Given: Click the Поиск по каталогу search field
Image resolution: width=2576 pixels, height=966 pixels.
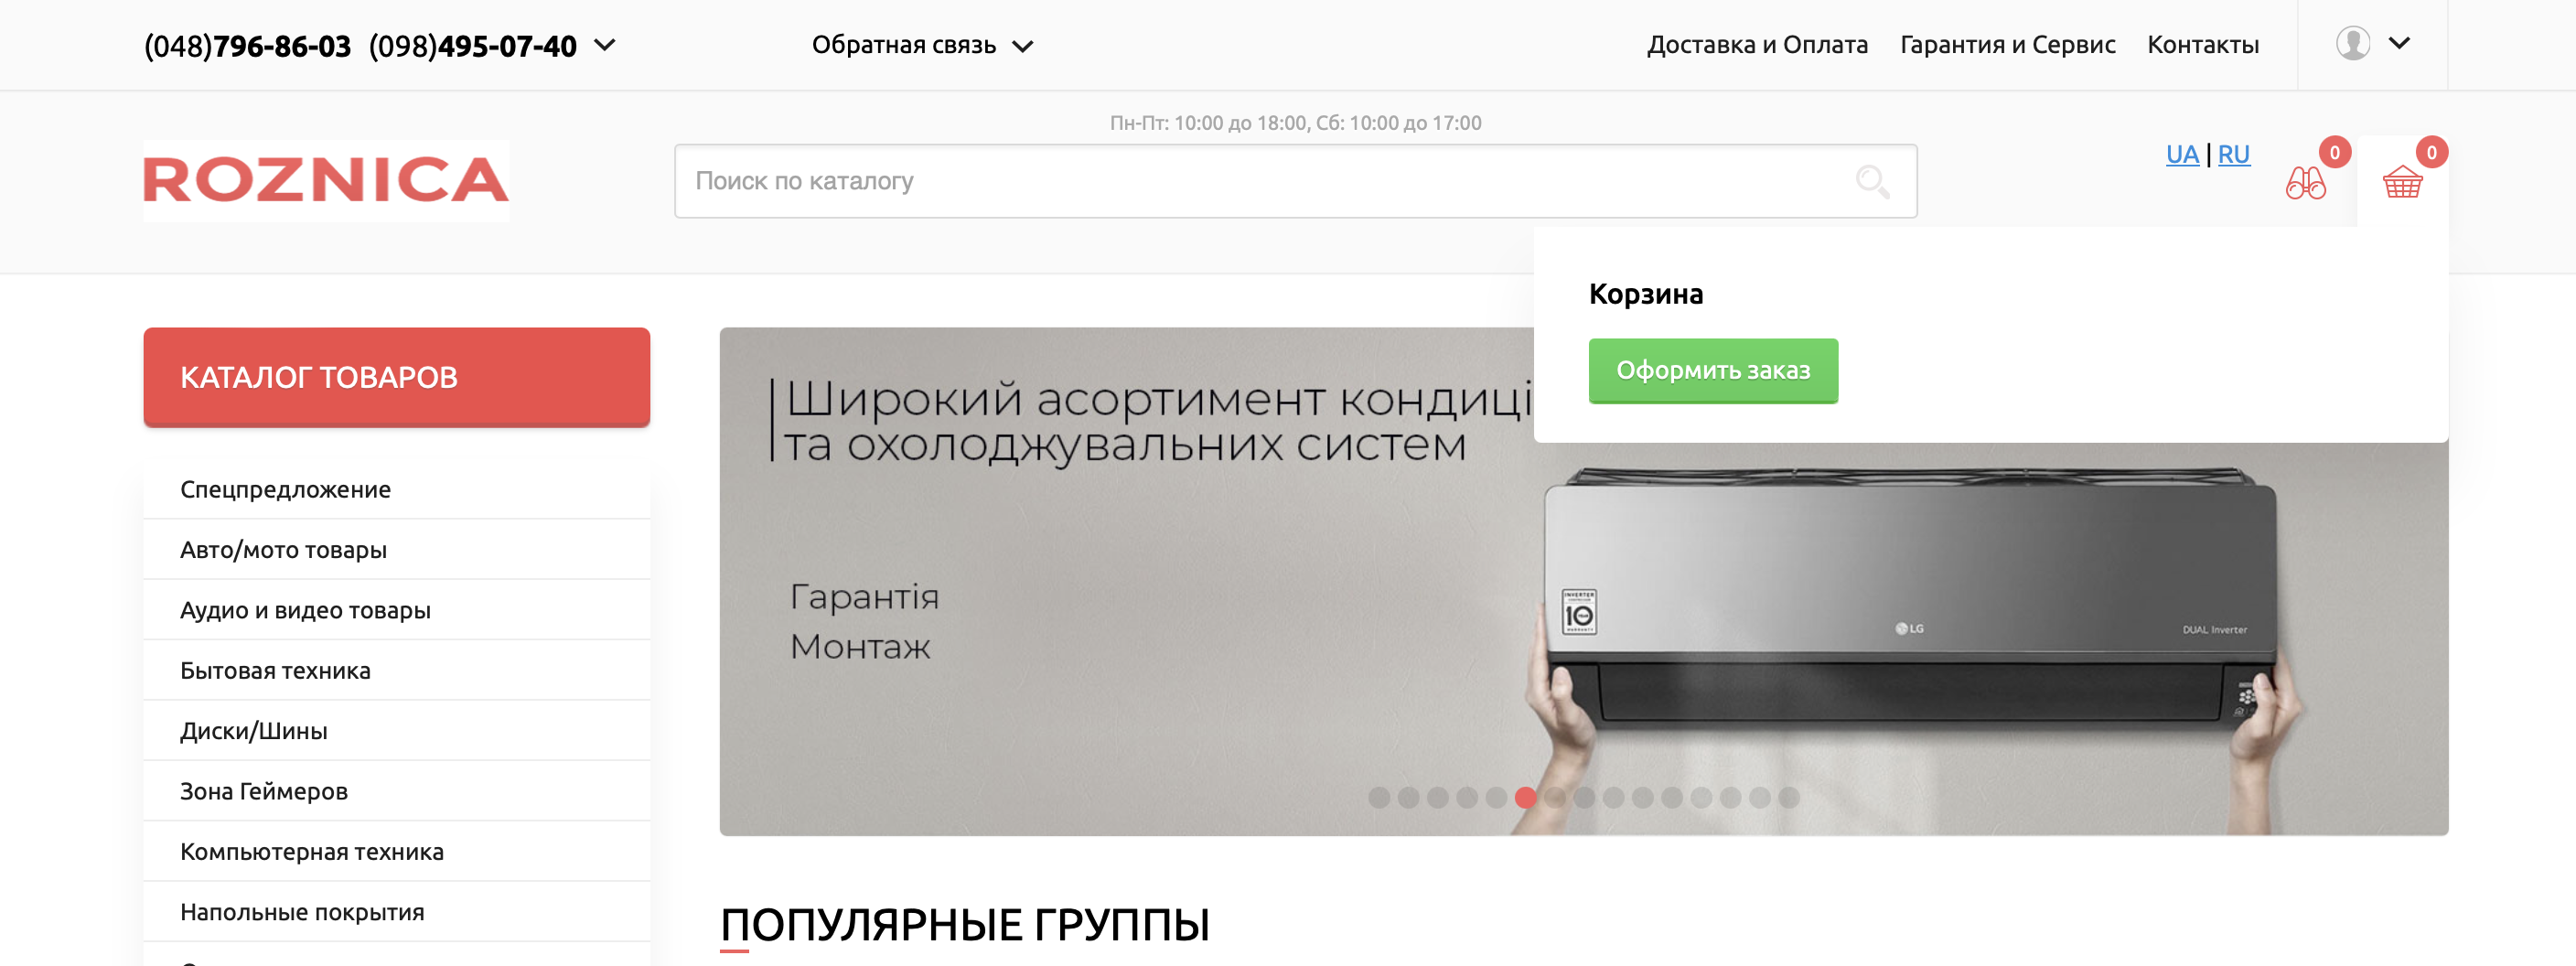Looking at the screenshot, I should click(x=1295, y=181).
